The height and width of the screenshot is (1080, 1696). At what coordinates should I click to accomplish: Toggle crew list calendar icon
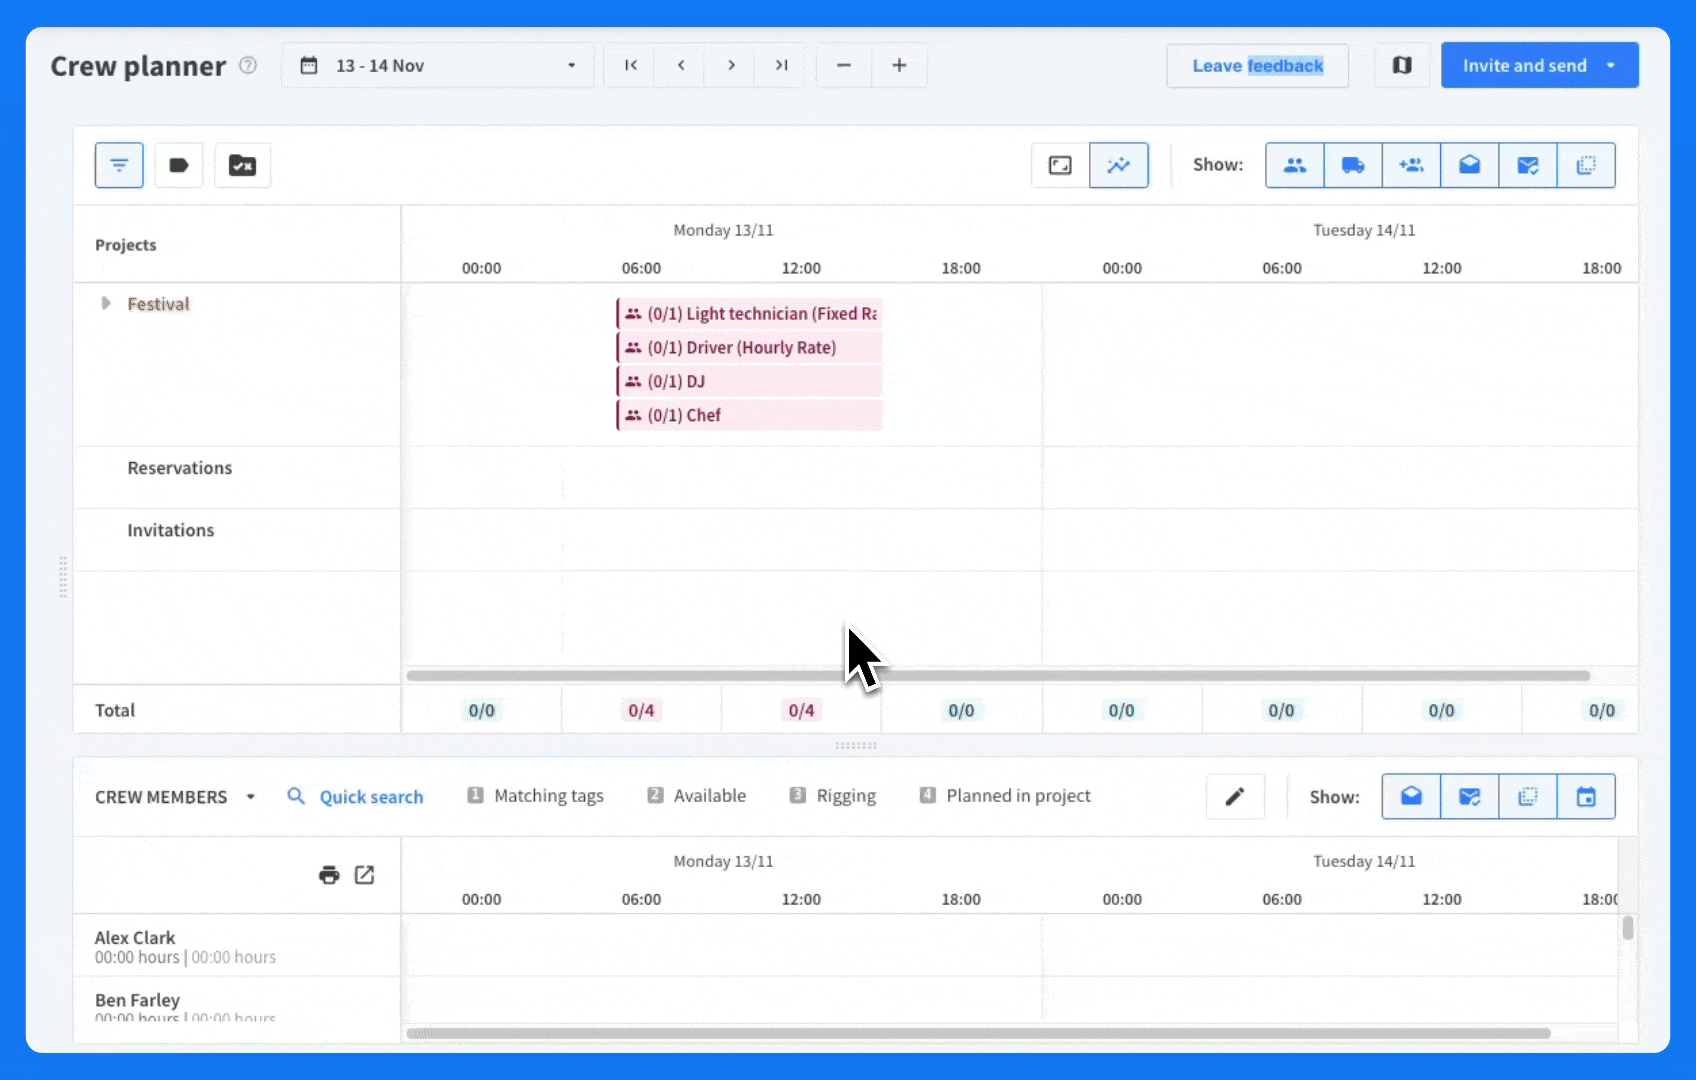pos(1586,797)
